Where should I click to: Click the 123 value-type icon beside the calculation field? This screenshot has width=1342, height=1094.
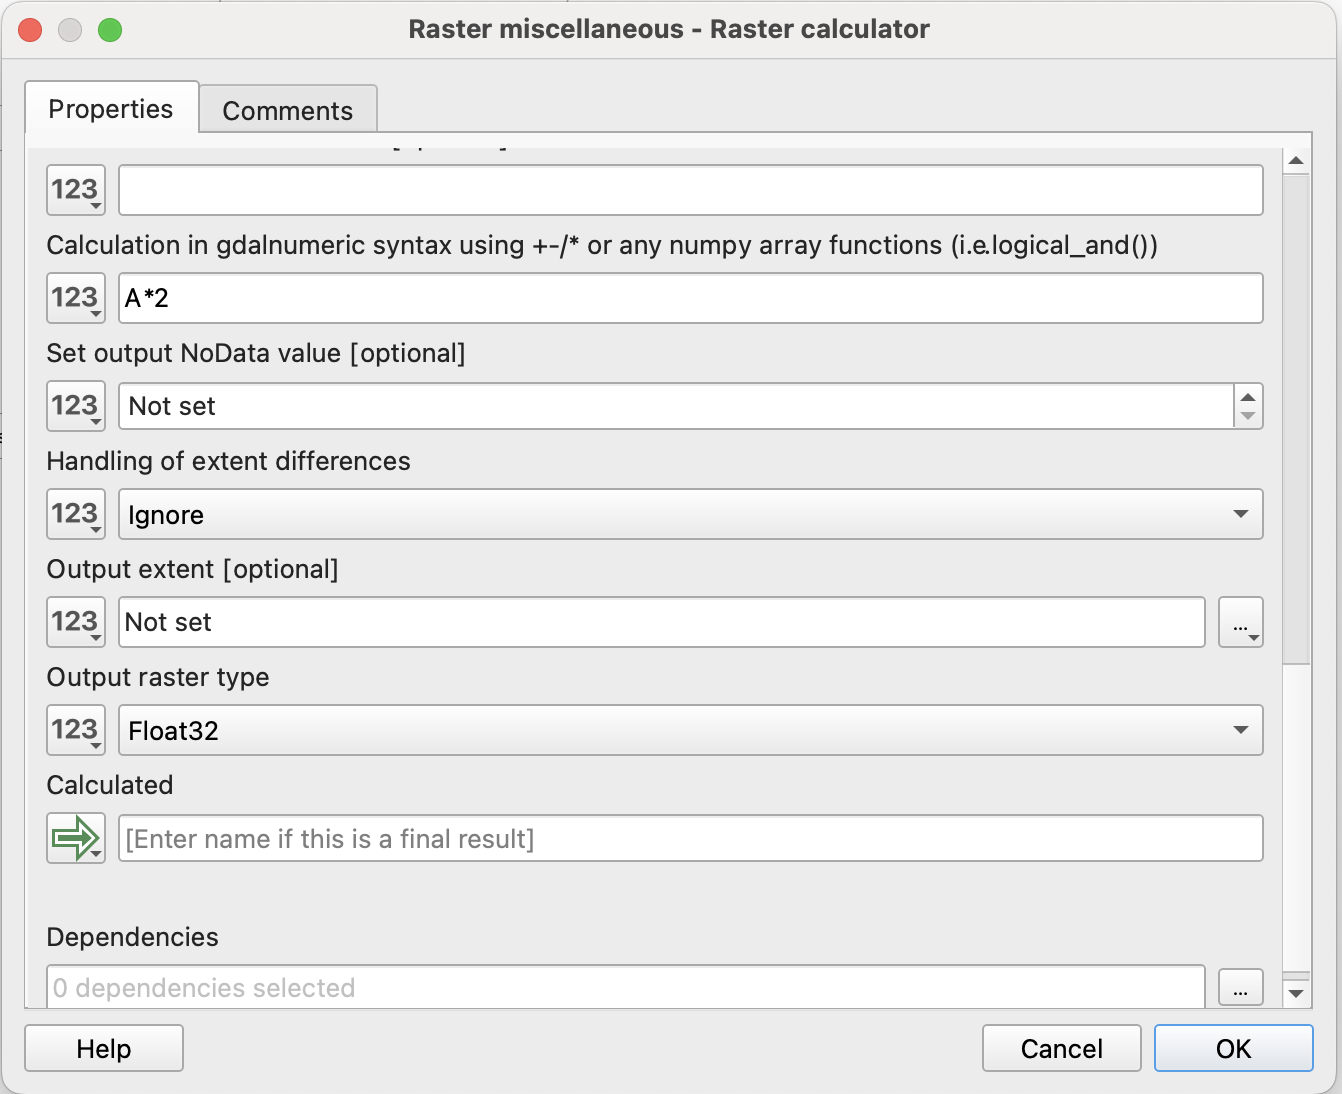point(76,298)
